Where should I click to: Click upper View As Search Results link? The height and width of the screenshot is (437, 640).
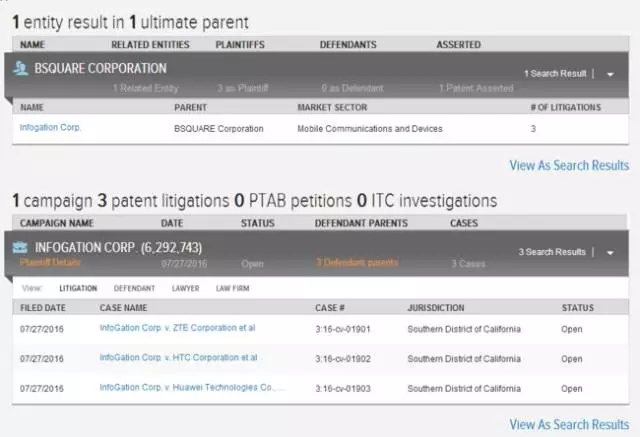(x=569, y=165)
